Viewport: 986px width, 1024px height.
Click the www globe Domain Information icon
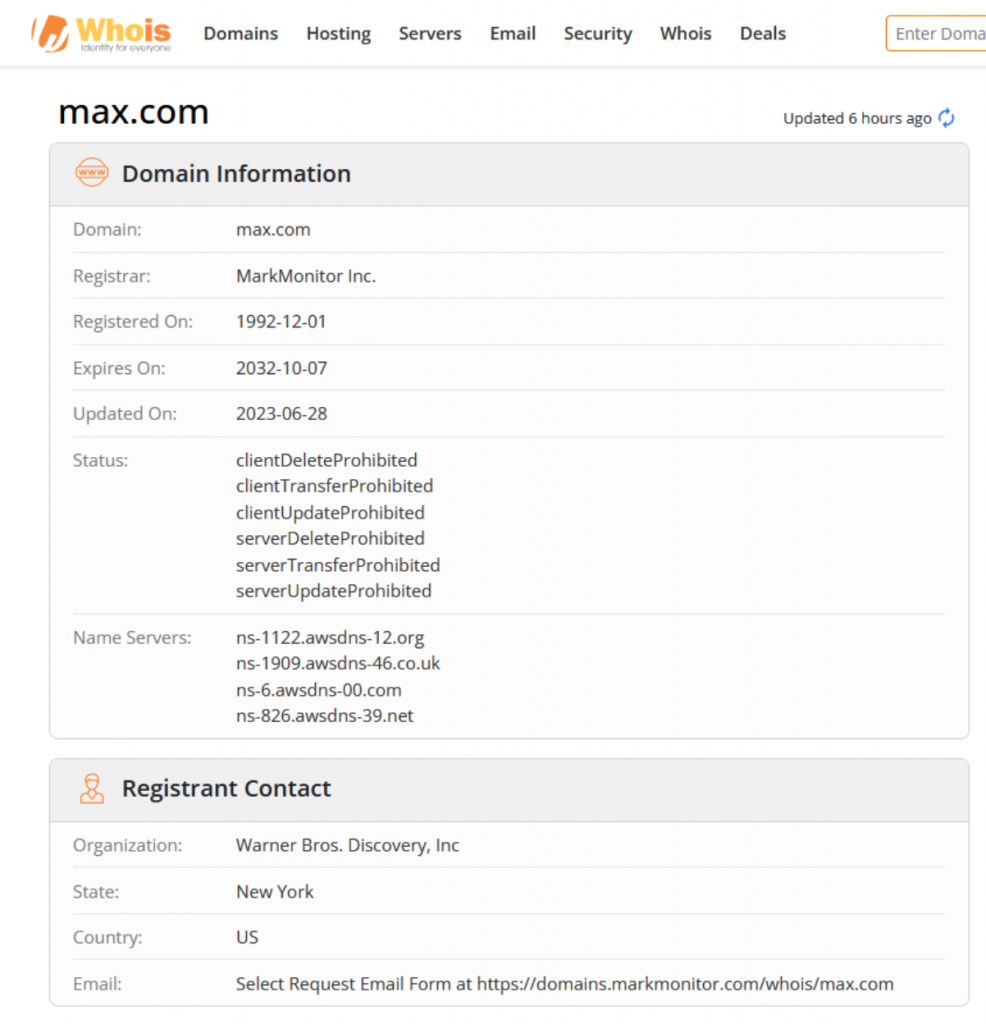pos(91,173)
